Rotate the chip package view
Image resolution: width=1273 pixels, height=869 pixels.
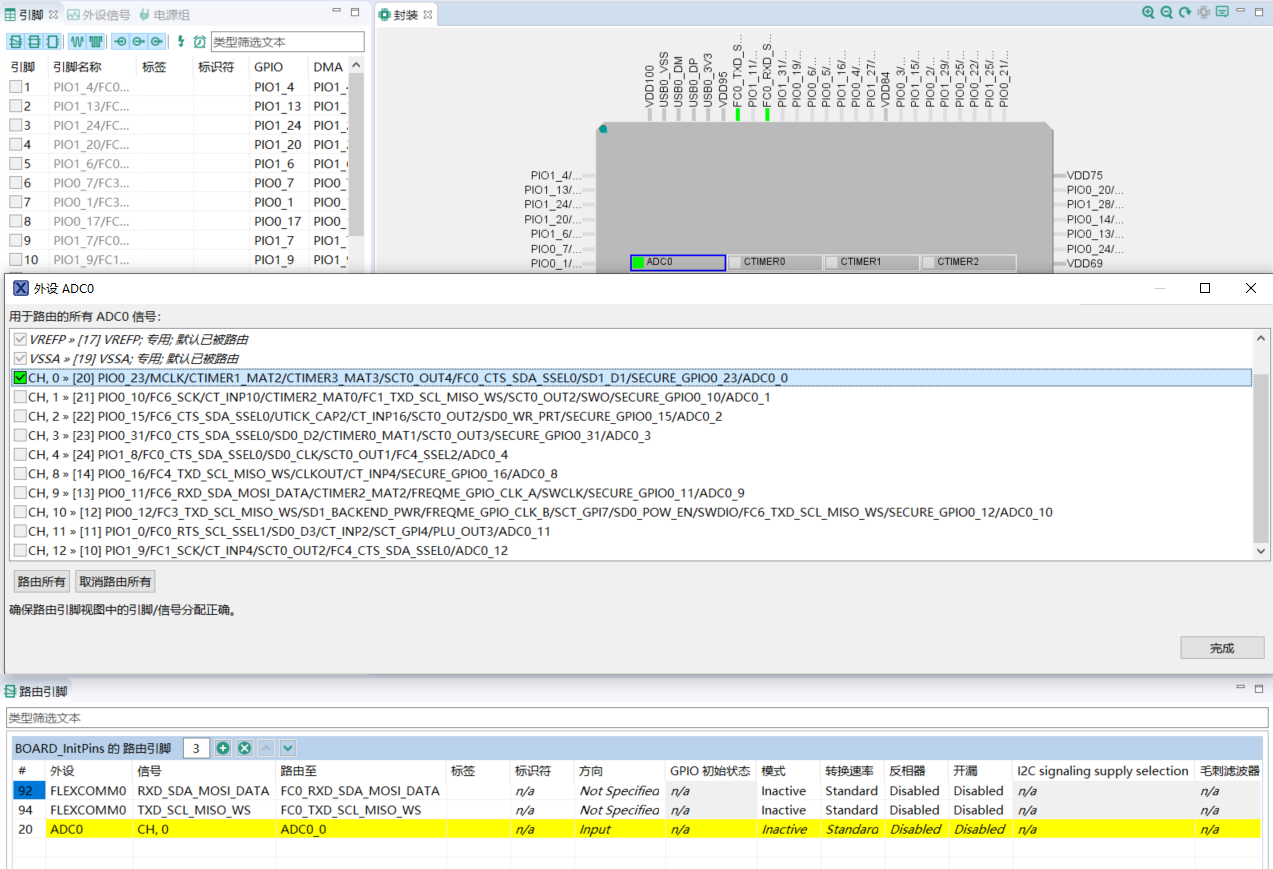(1185, 13)
